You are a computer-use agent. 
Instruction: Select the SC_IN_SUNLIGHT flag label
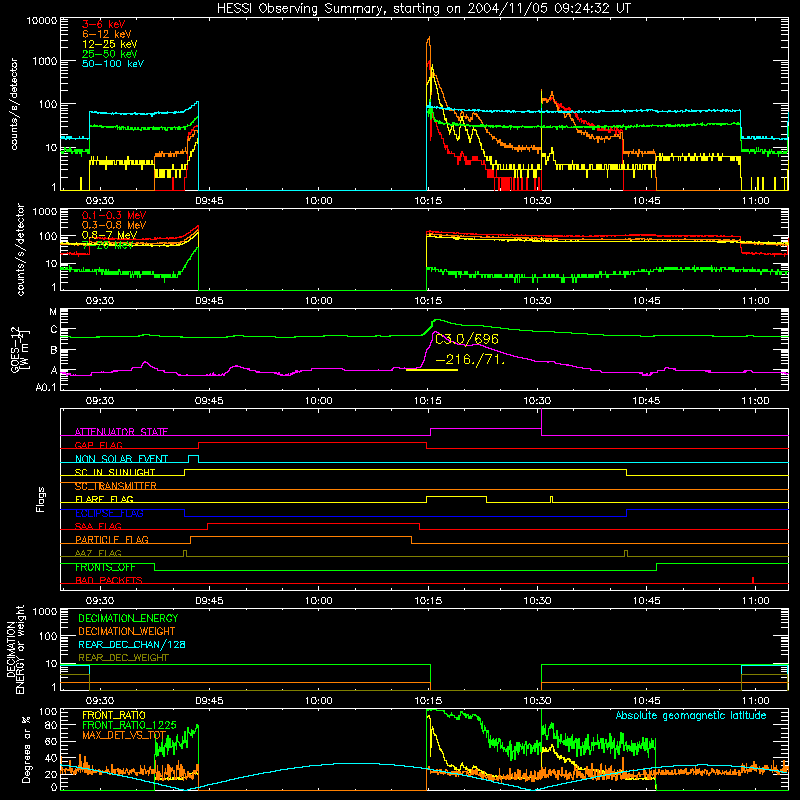115,472
